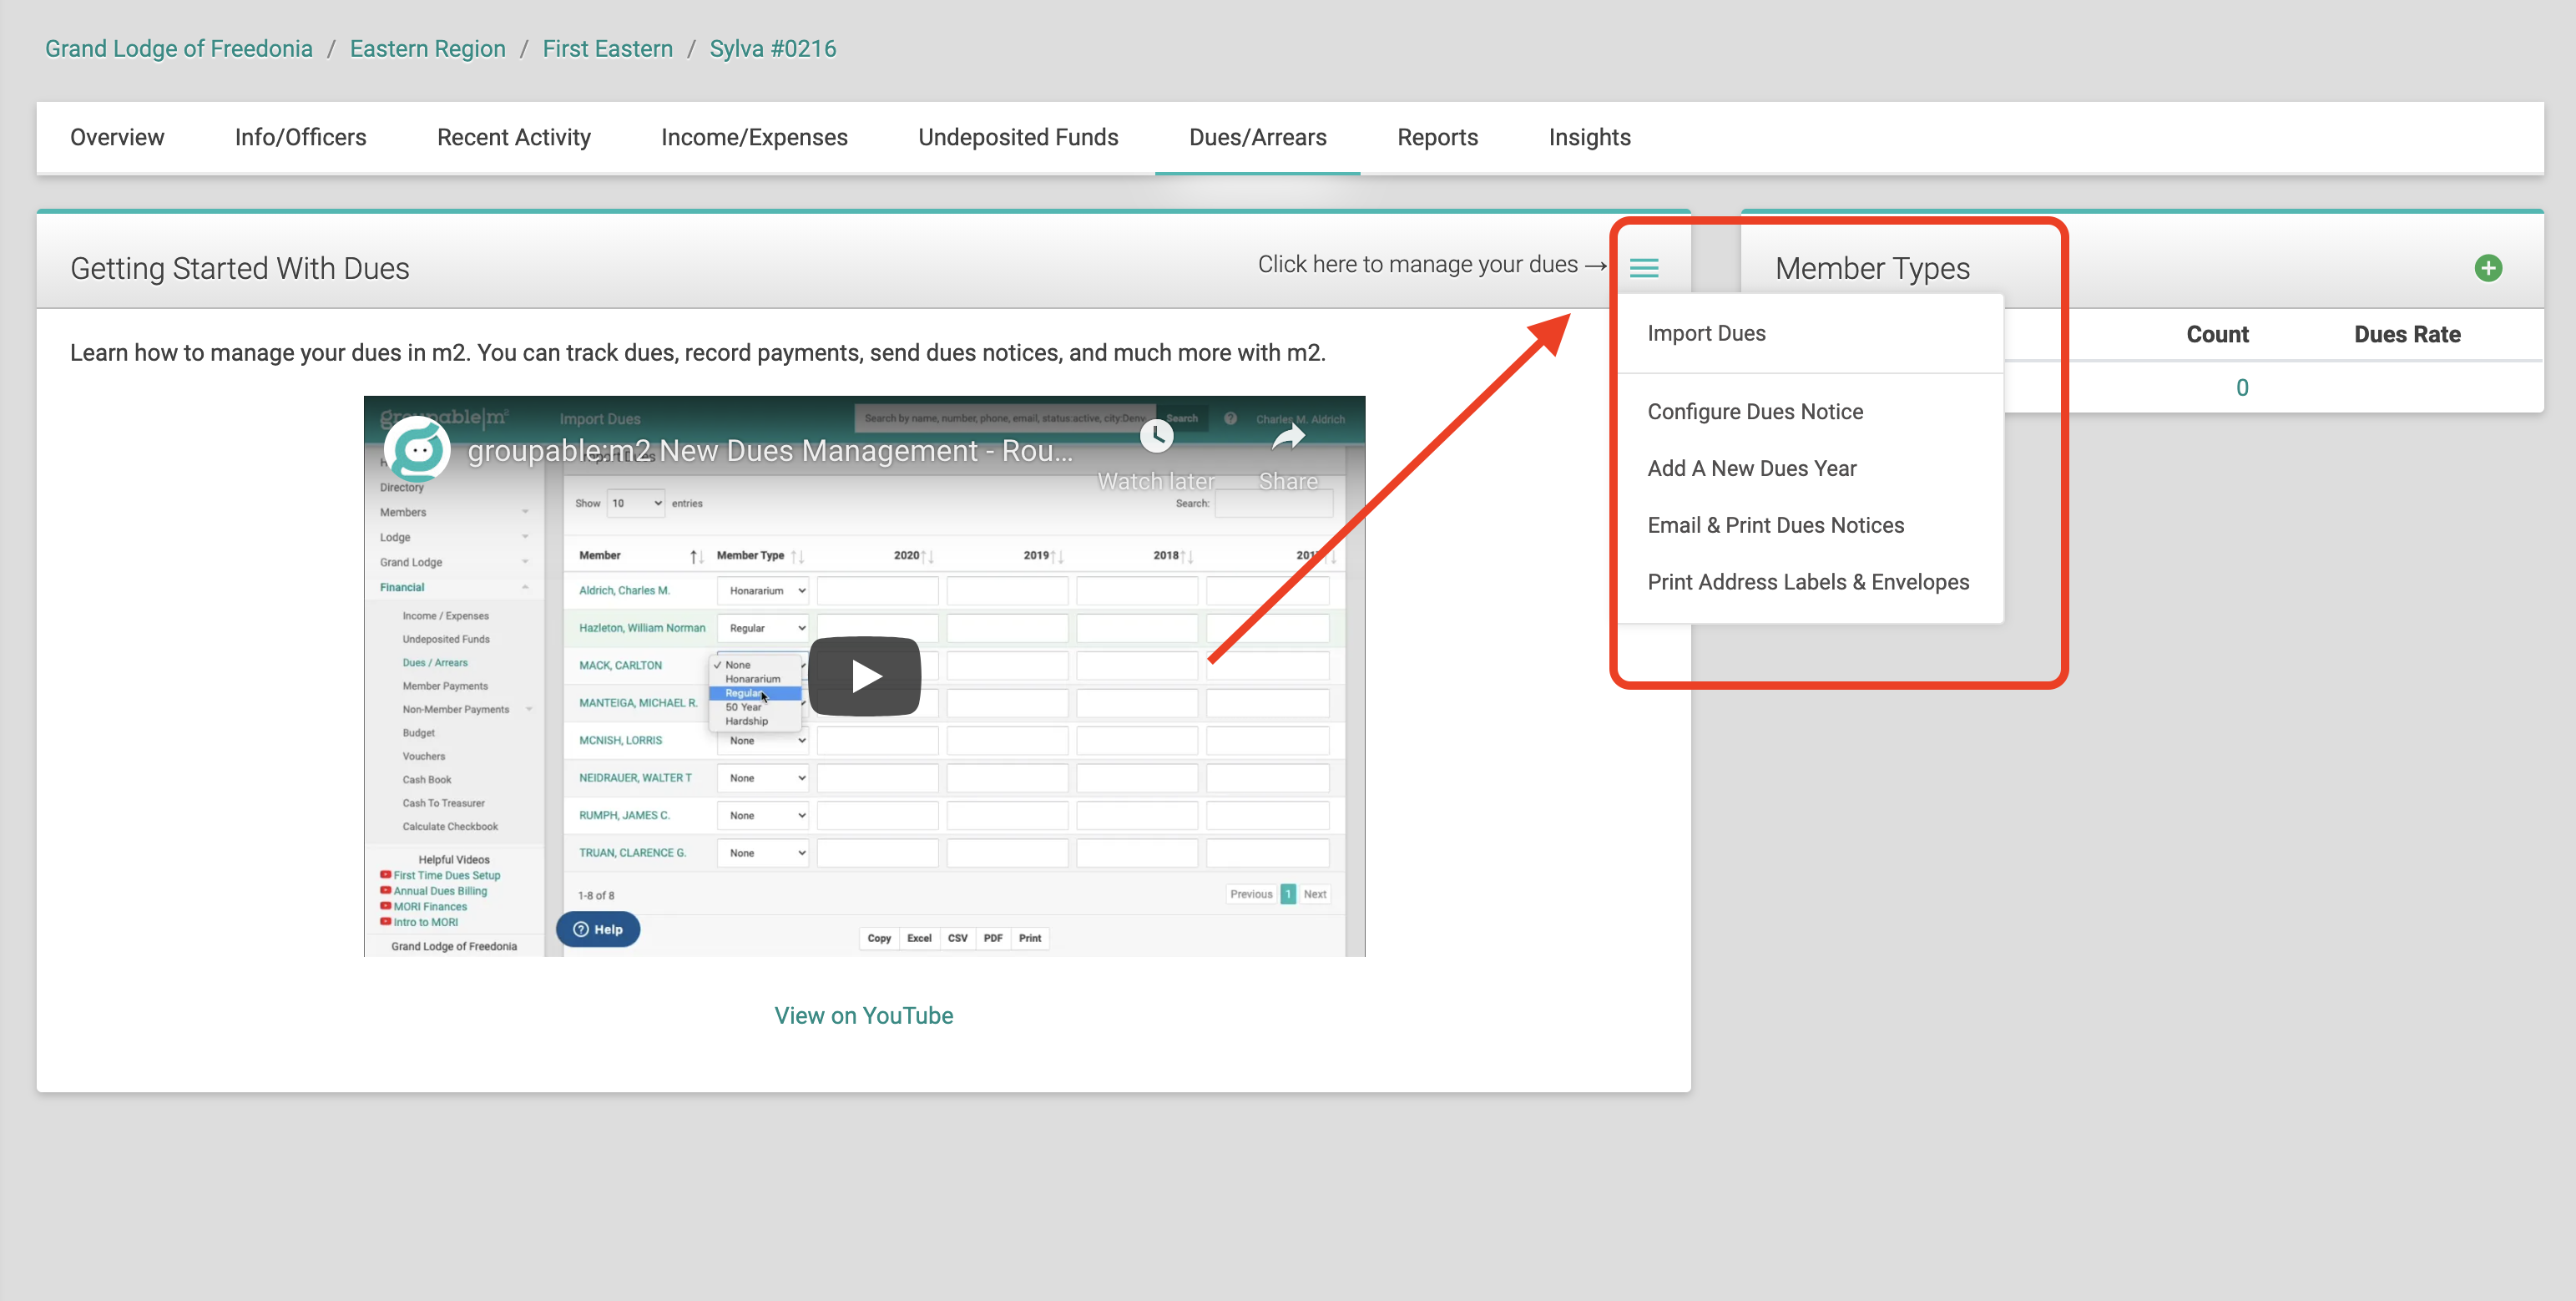Click the green plus add member type icon
Viewport: 2576px width, 1301px height.
pyautogui.click(x=2488, y=268)
